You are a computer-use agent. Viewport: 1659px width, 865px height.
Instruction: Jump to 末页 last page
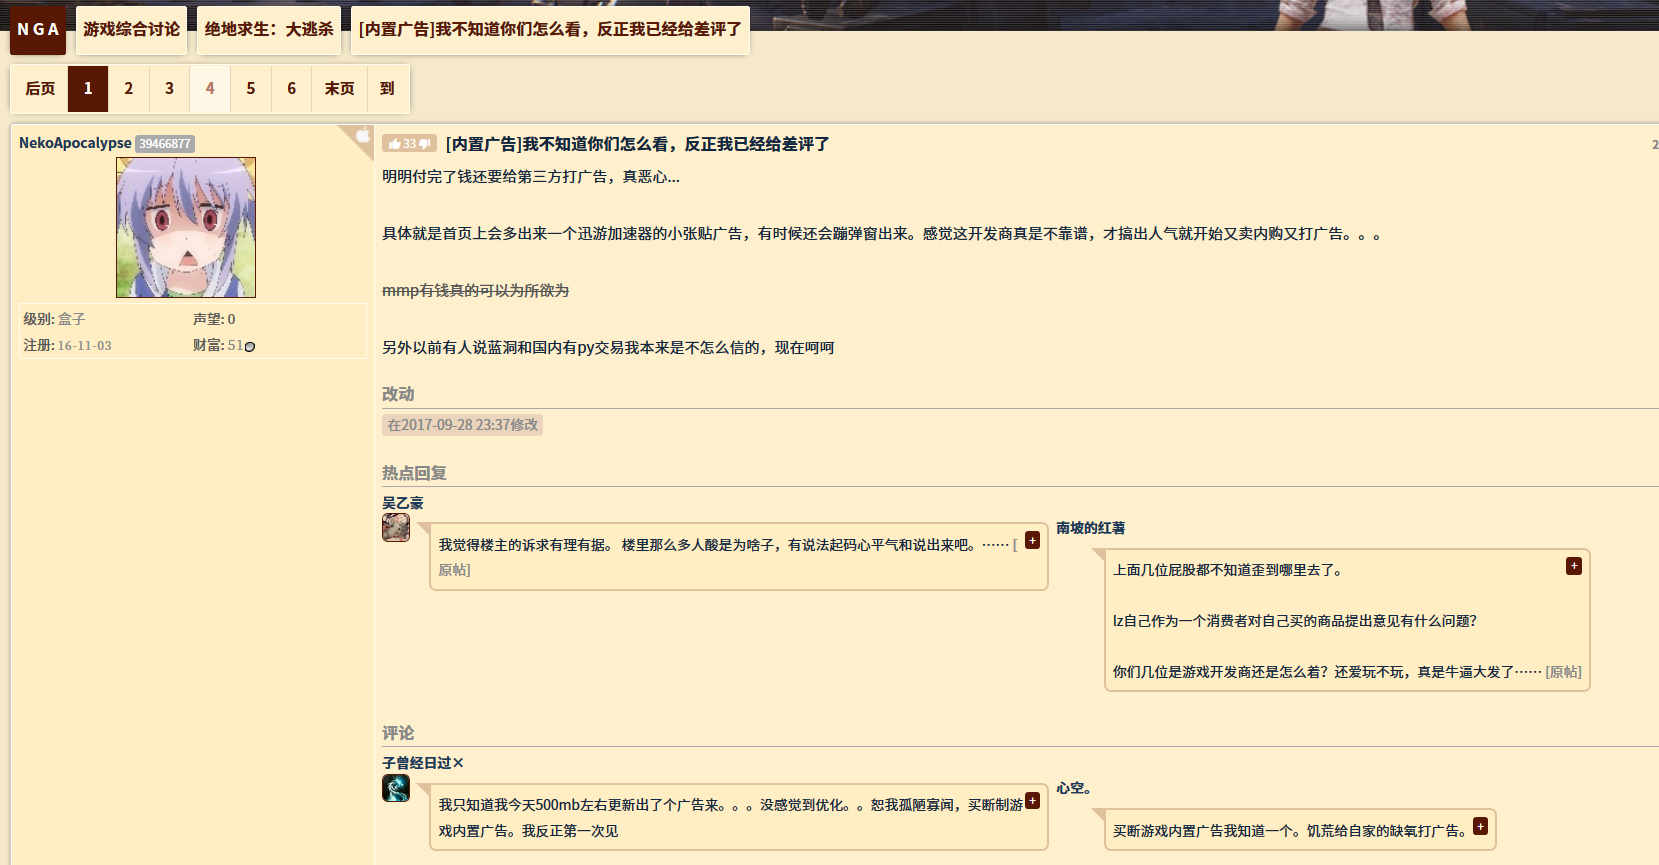pyautogui.click(x=340, y=89)
